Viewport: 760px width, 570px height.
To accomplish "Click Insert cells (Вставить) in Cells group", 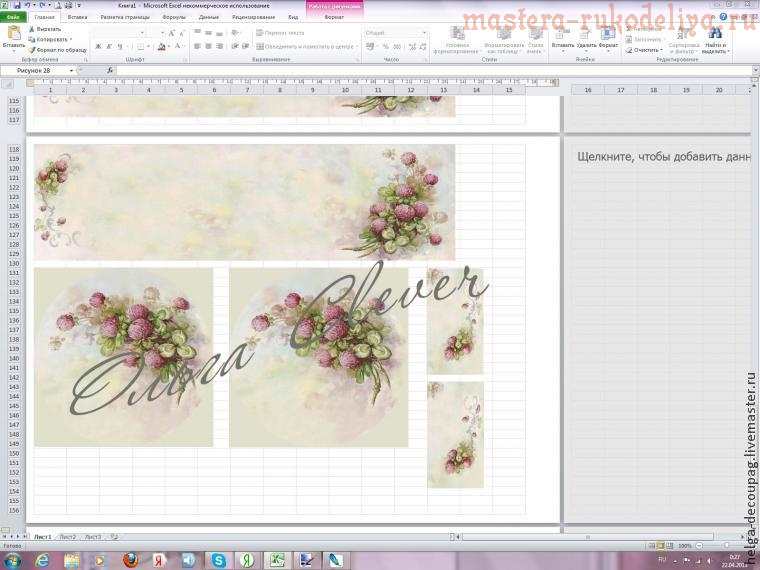I will pos(563,39).
